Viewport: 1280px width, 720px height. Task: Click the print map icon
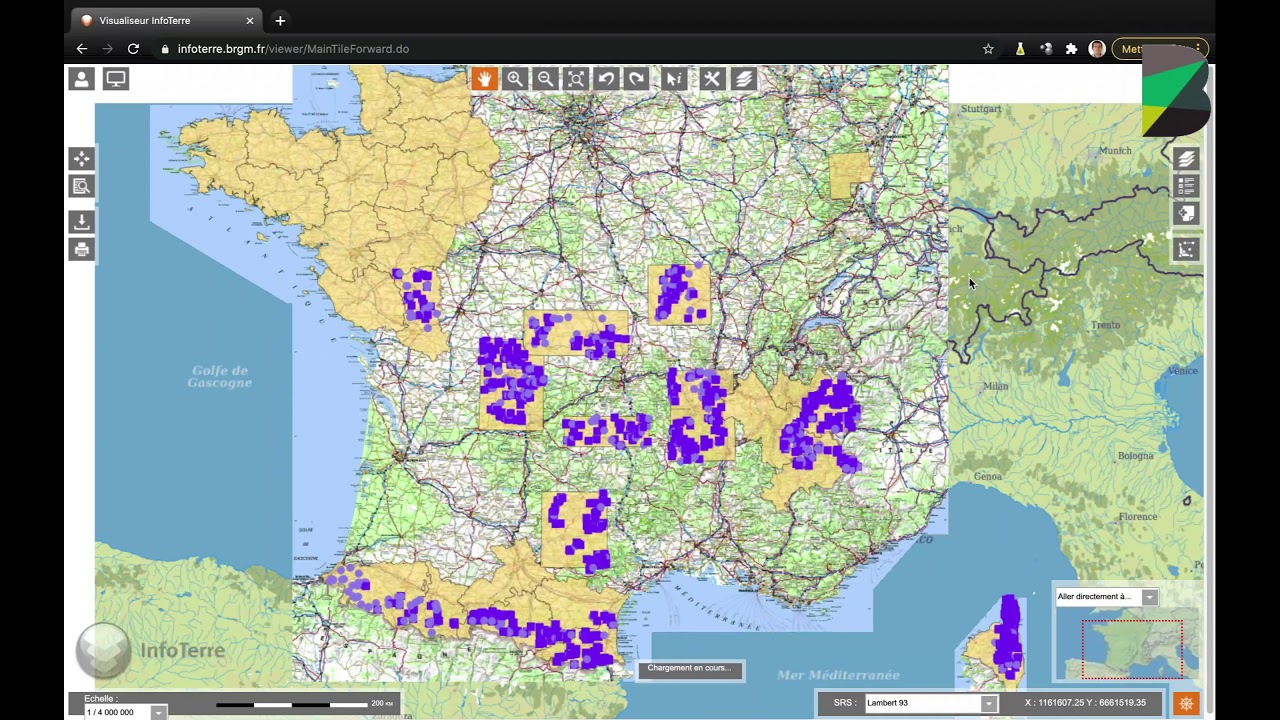[82, 249]
